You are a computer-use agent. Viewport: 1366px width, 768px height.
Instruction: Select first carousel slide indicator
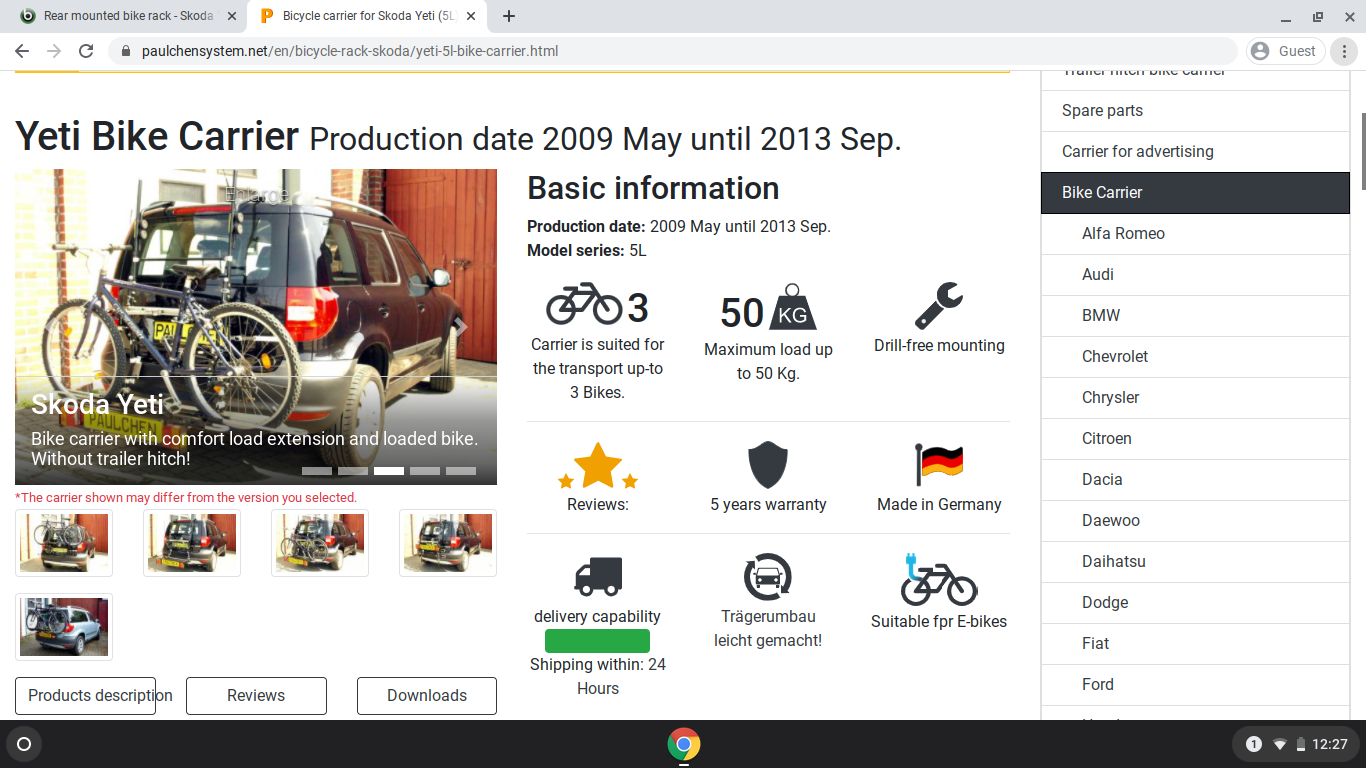317,471
